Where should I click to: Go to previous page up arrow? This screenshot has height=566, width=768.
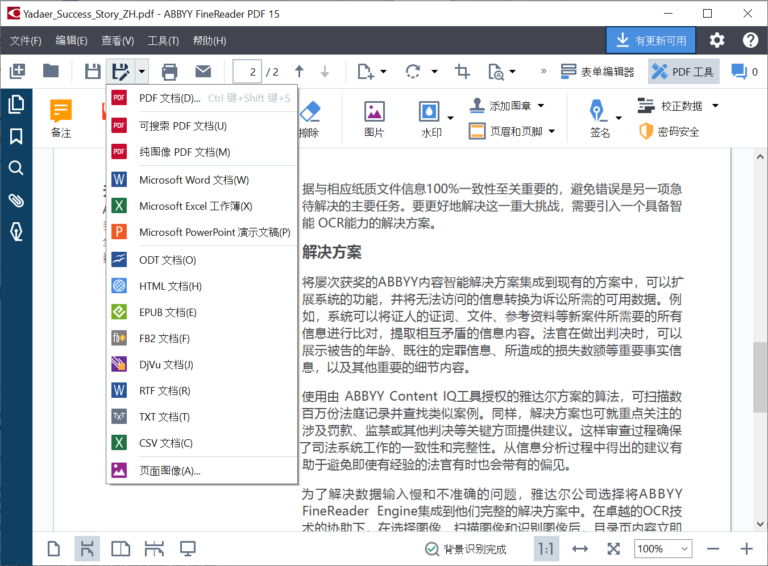(x=299, y=71)
